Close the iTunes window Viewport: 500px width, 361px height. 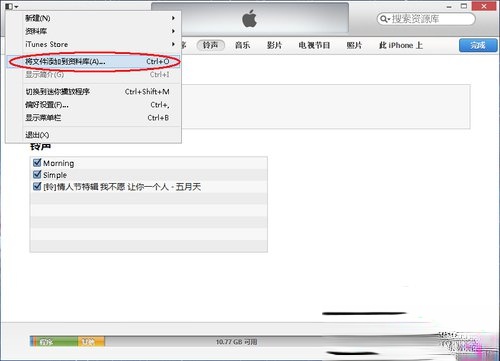(484, 6)
